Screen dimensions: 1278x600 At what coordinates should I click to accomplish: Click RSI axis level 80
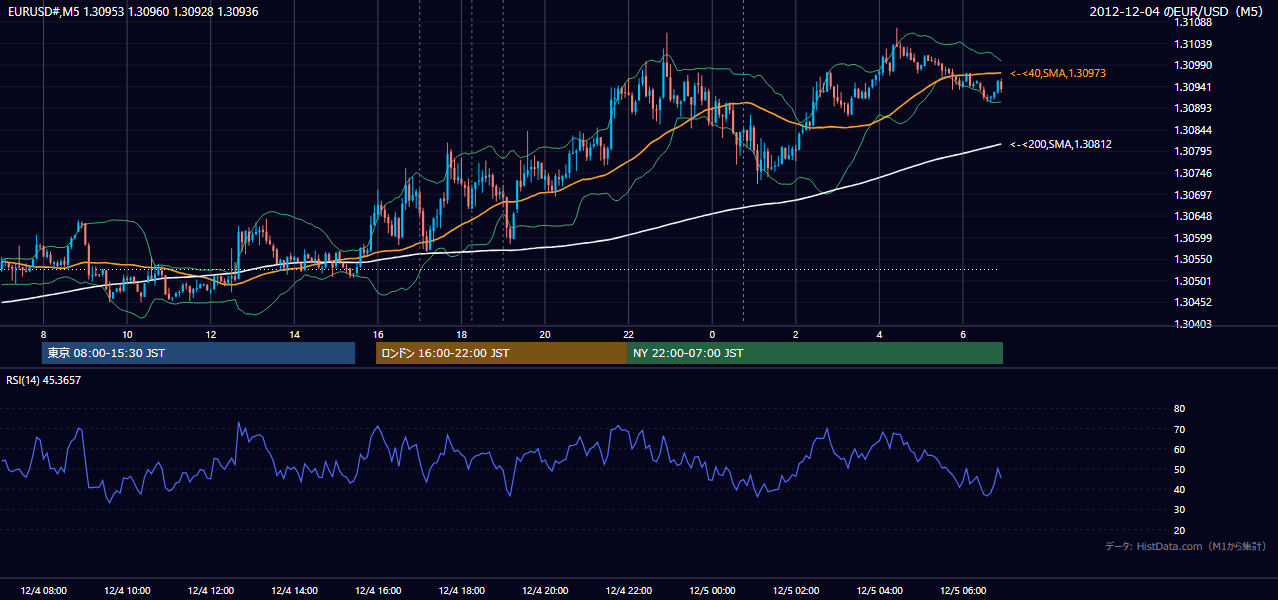1179,409
